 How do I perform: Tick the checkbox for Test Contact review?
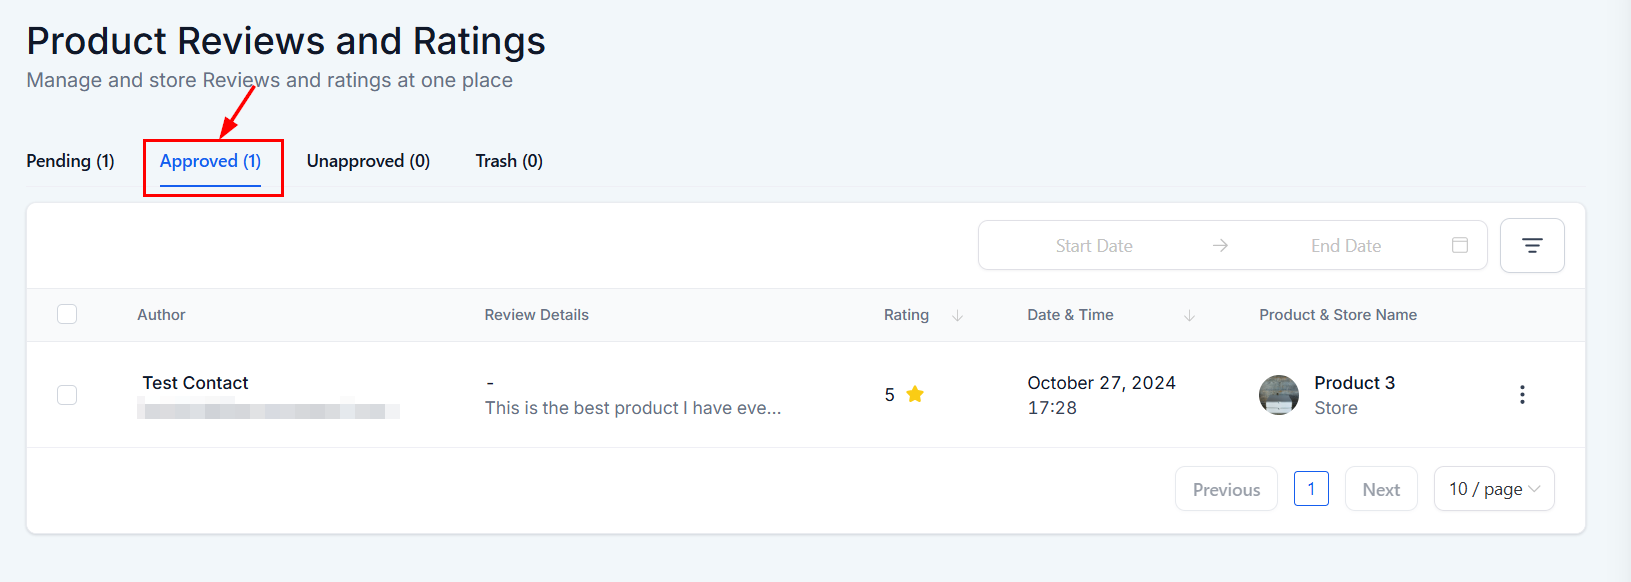pos(67,395)
